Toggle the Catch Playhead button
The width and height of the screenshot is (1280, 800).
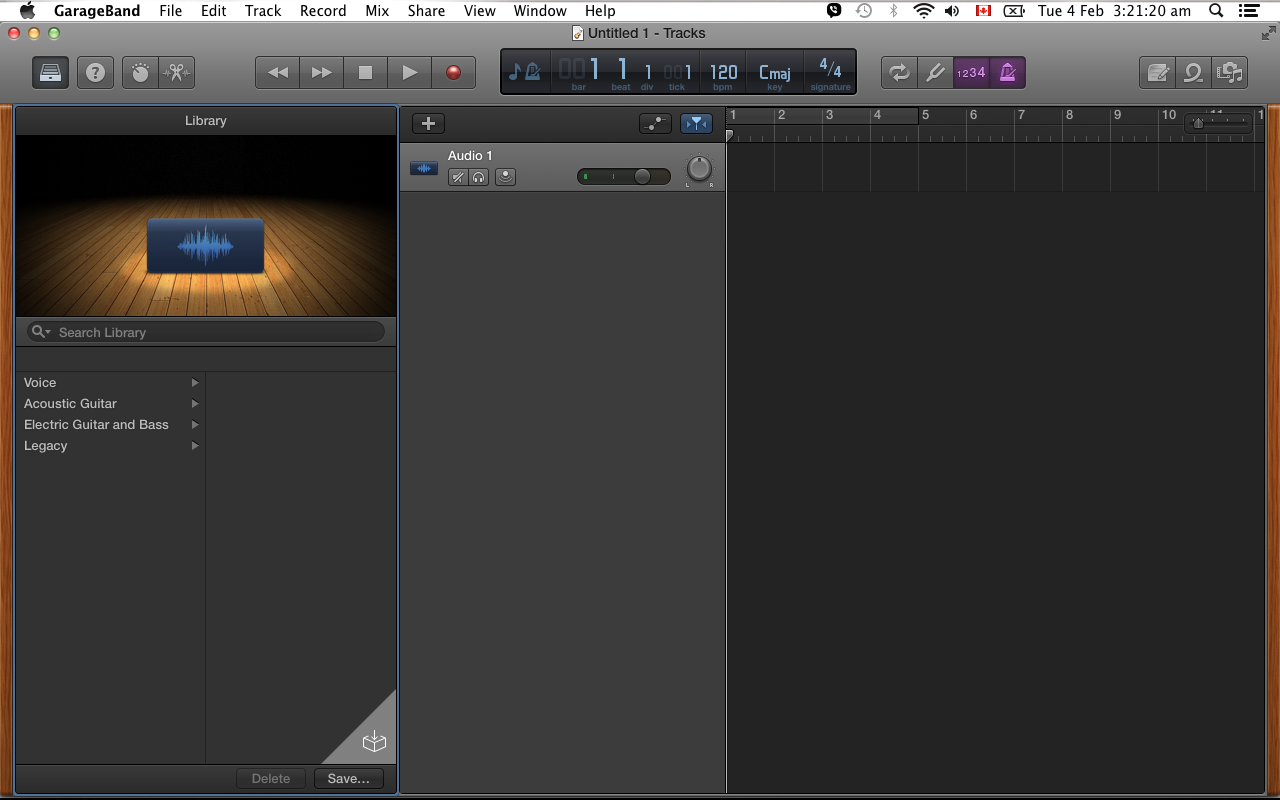(696, 123)
